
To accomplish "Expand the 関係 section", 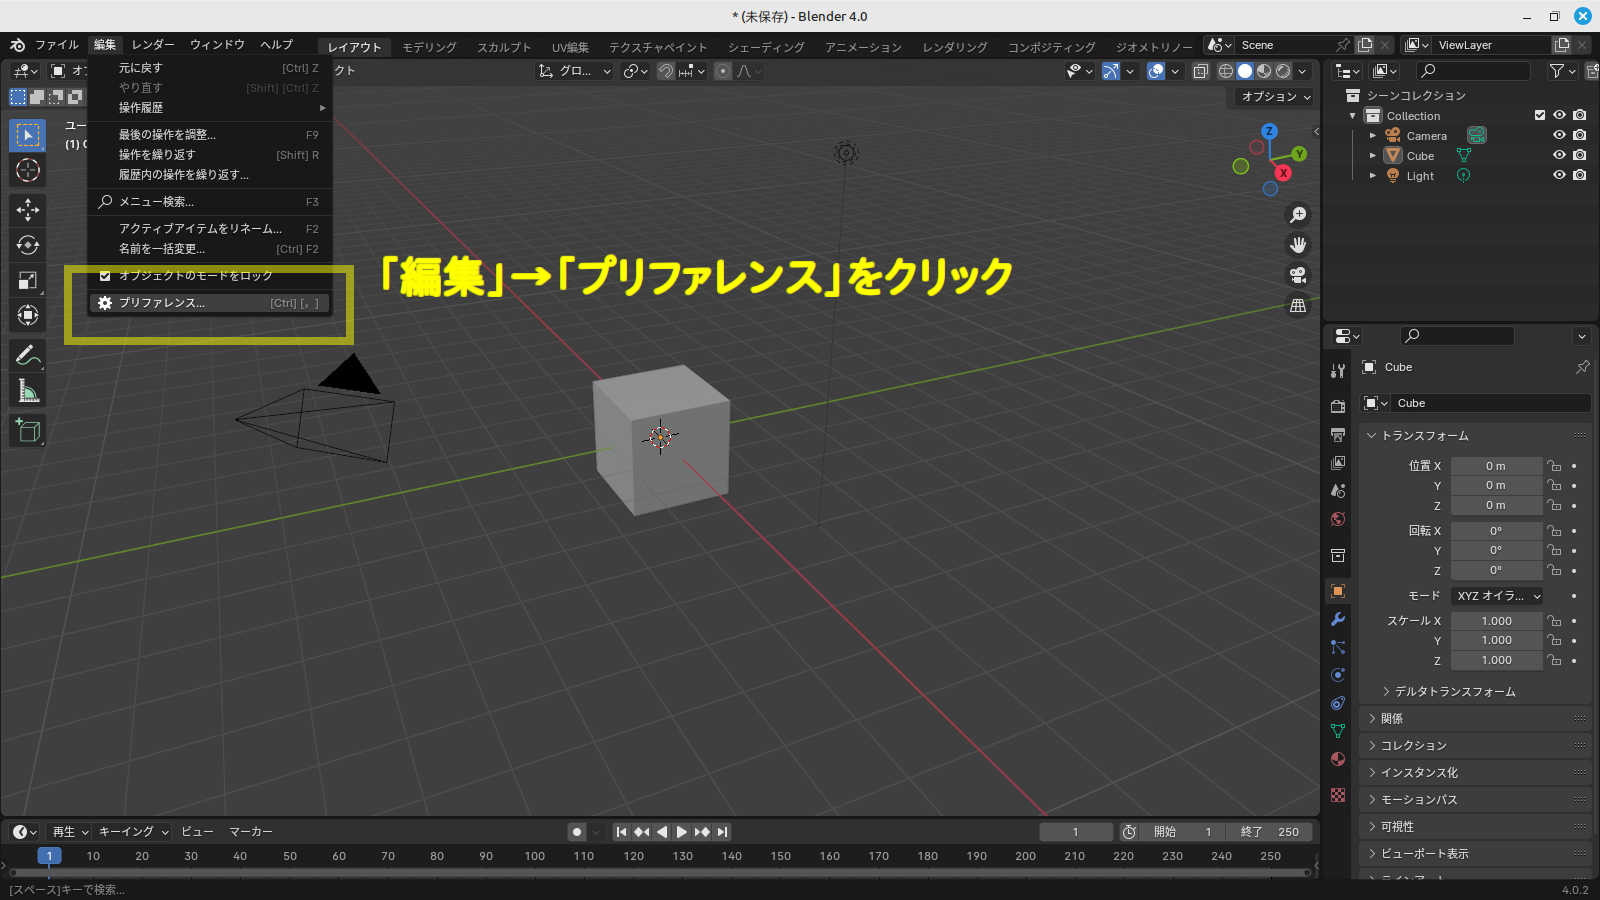I will pos(1389,718).
